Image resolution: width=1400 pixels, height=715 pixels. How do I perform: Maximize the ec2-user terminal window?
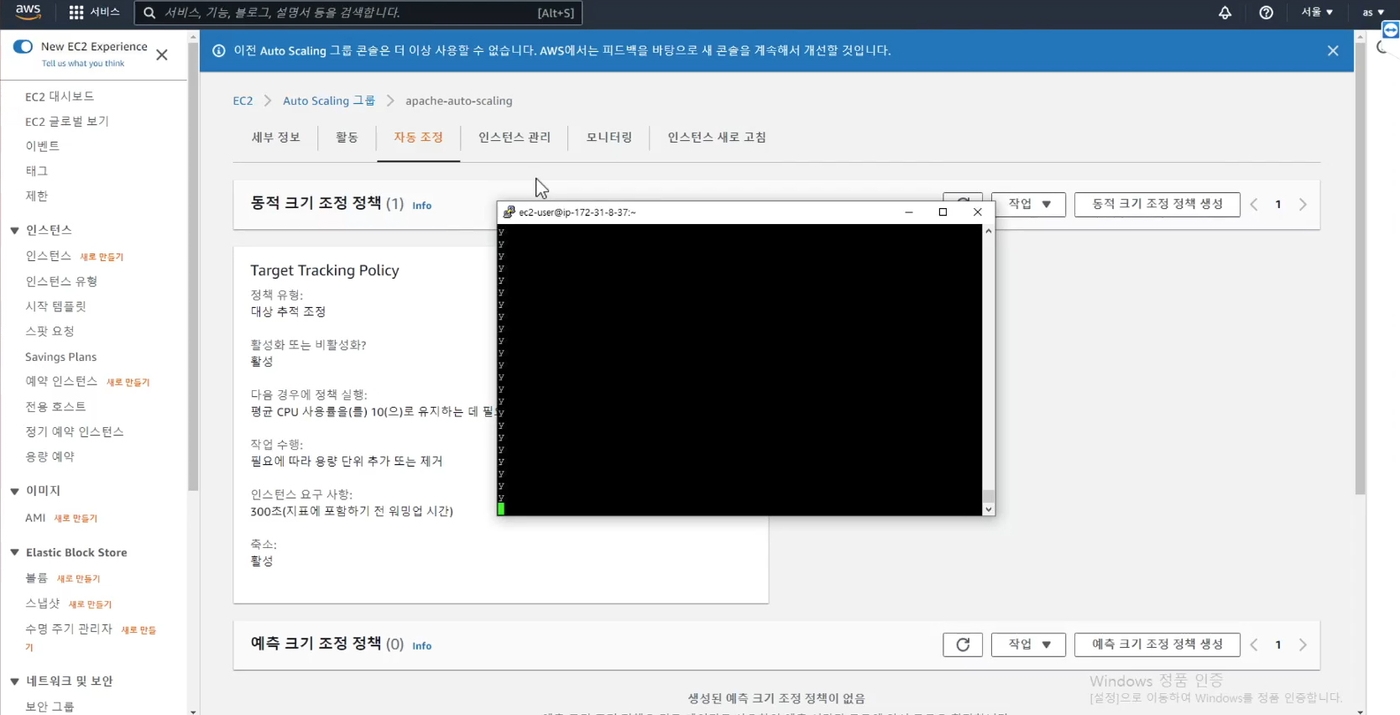click(943, 212)
